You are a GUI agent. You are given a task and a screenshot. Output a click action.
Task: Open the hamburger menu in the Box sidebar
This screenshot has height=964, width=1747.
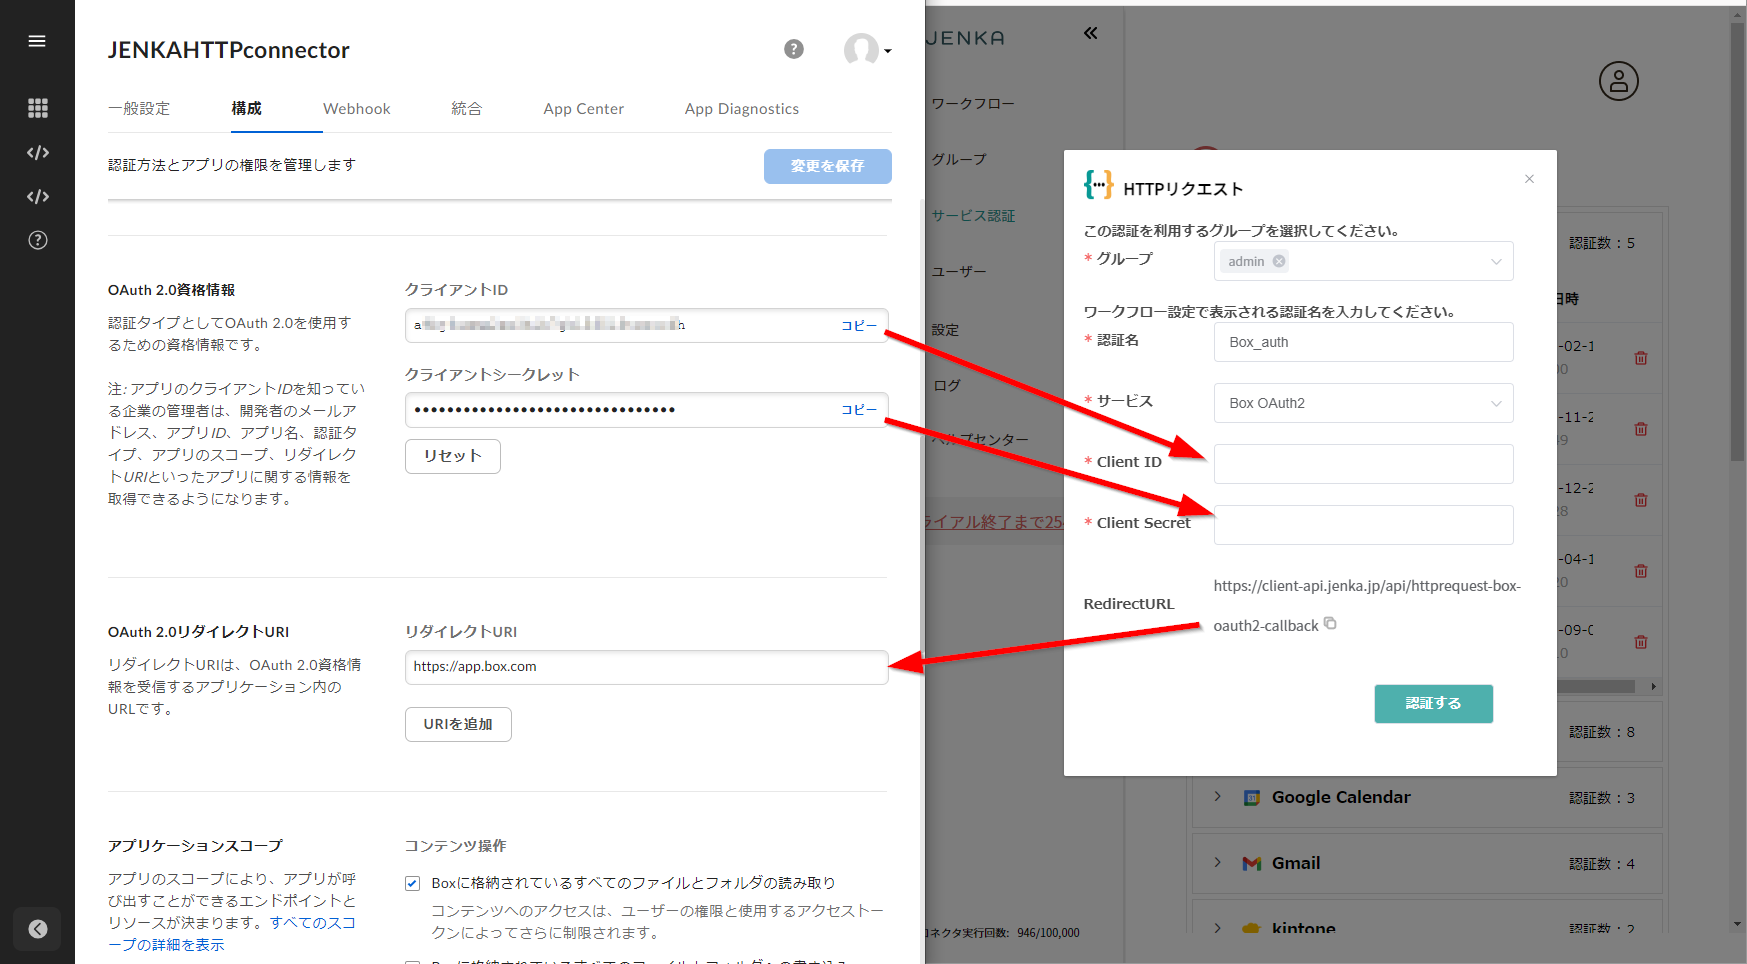tap(37, 41)
